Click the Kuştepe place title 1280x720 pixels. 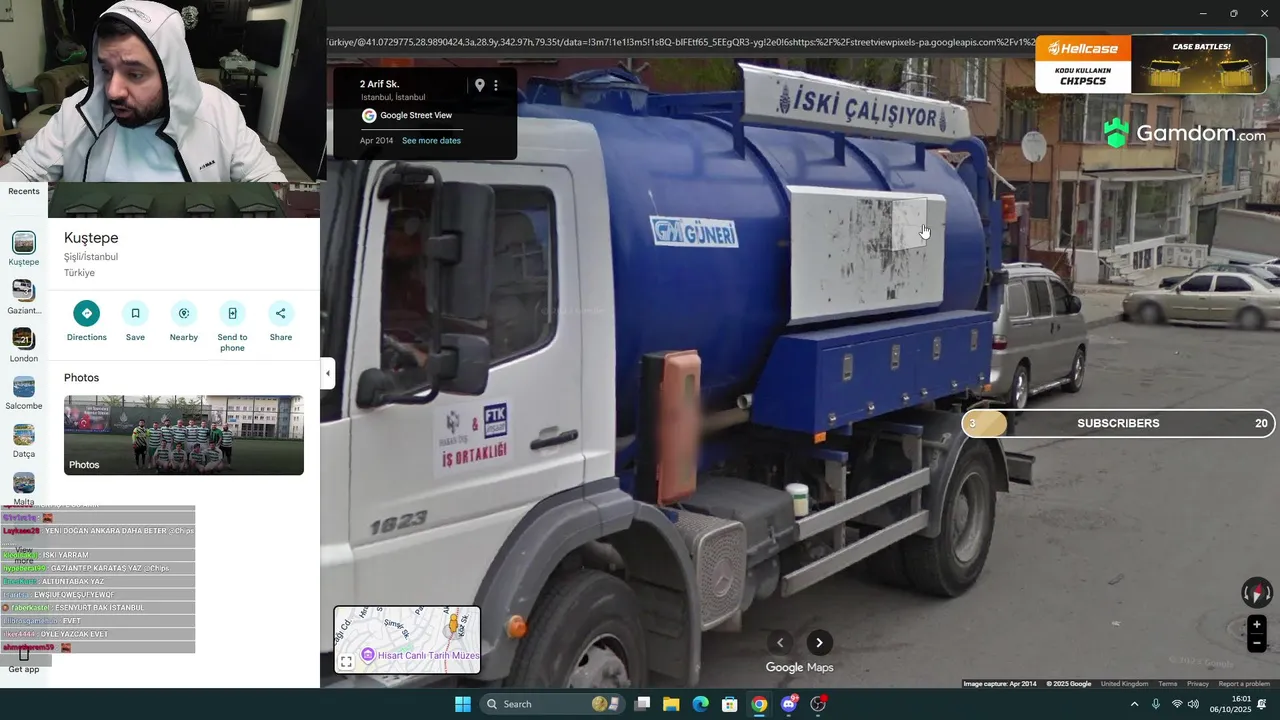pyautogui.click(x=91, y=238)
